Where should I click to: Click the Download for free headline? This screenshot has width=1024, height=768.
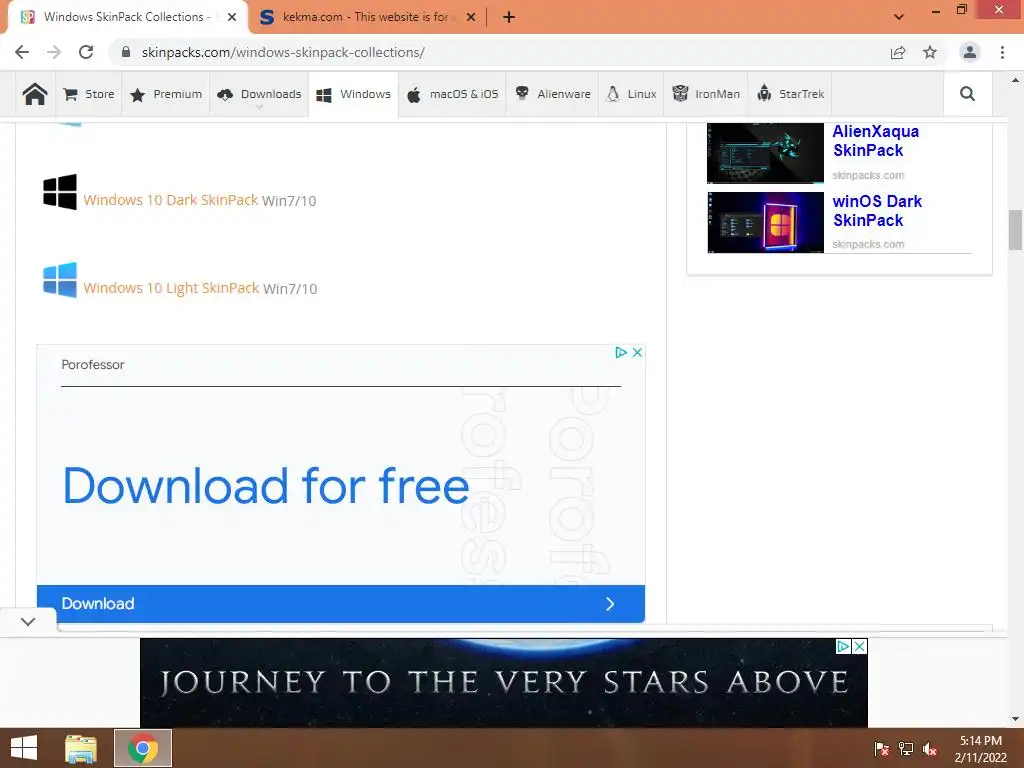[x=266, y=486]
